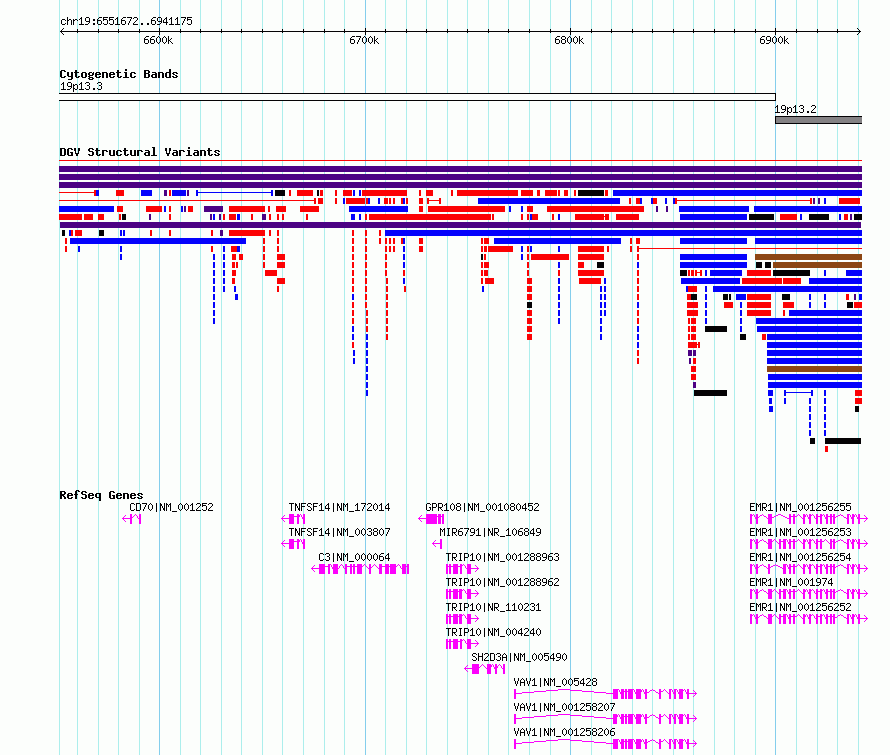Click the VAV1 NM_005428 transcript glyph

click(x=605, y=694)
